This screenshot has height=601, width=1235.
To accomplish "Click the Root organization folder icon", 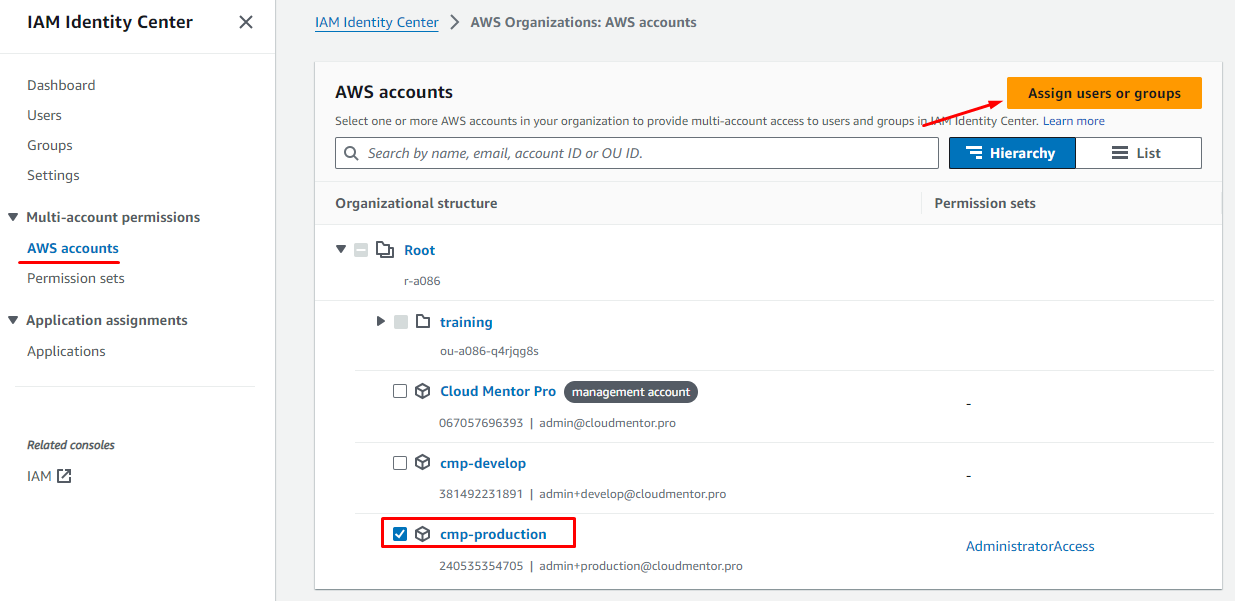I will coord(385,250).
